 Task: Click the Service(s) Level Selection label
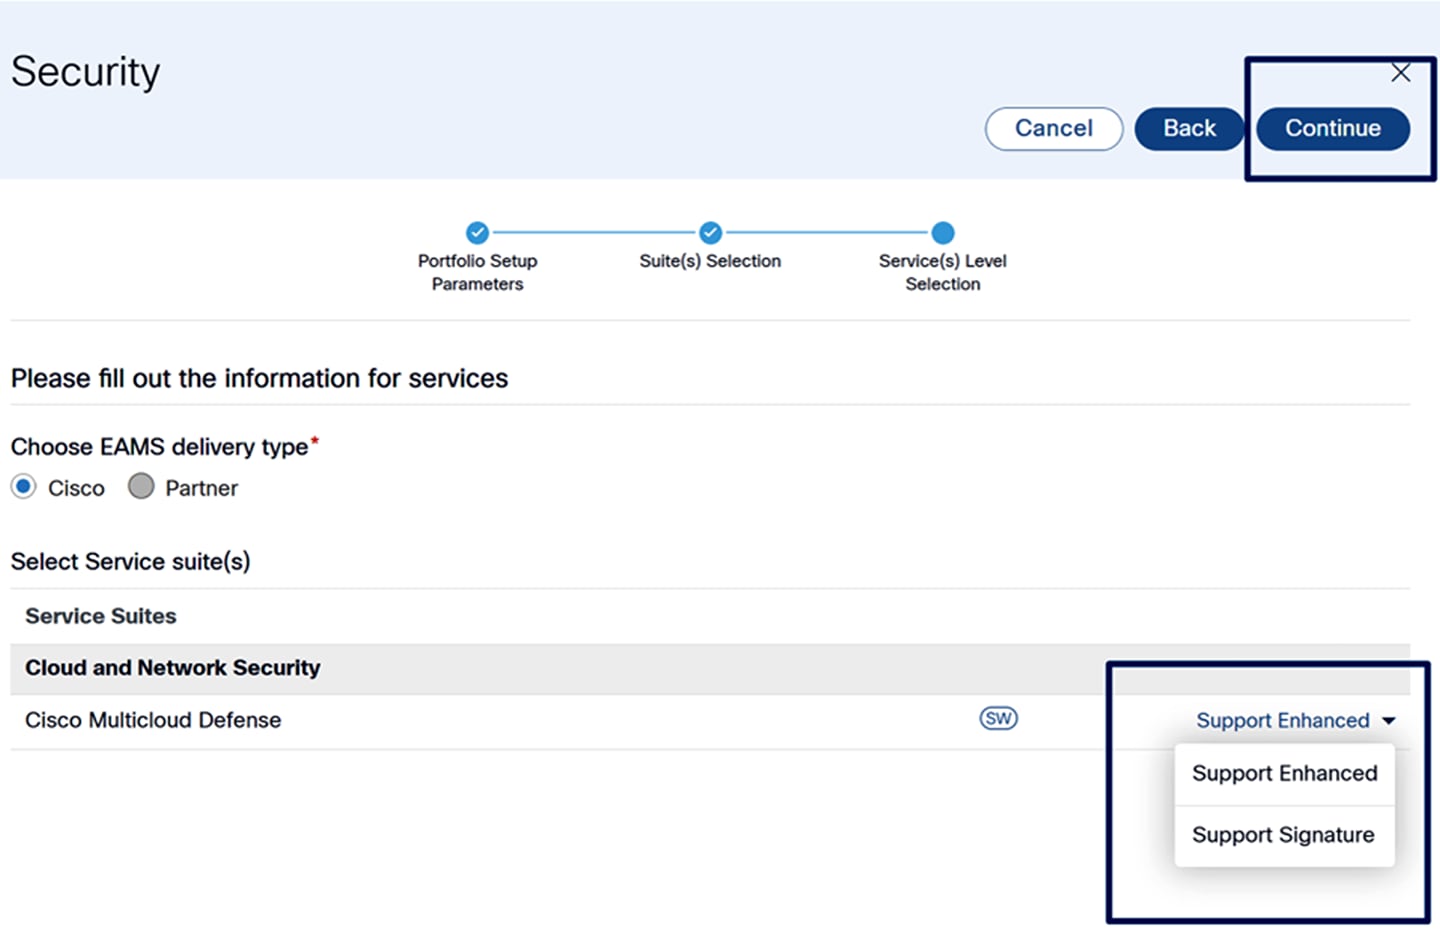(942, 272)
